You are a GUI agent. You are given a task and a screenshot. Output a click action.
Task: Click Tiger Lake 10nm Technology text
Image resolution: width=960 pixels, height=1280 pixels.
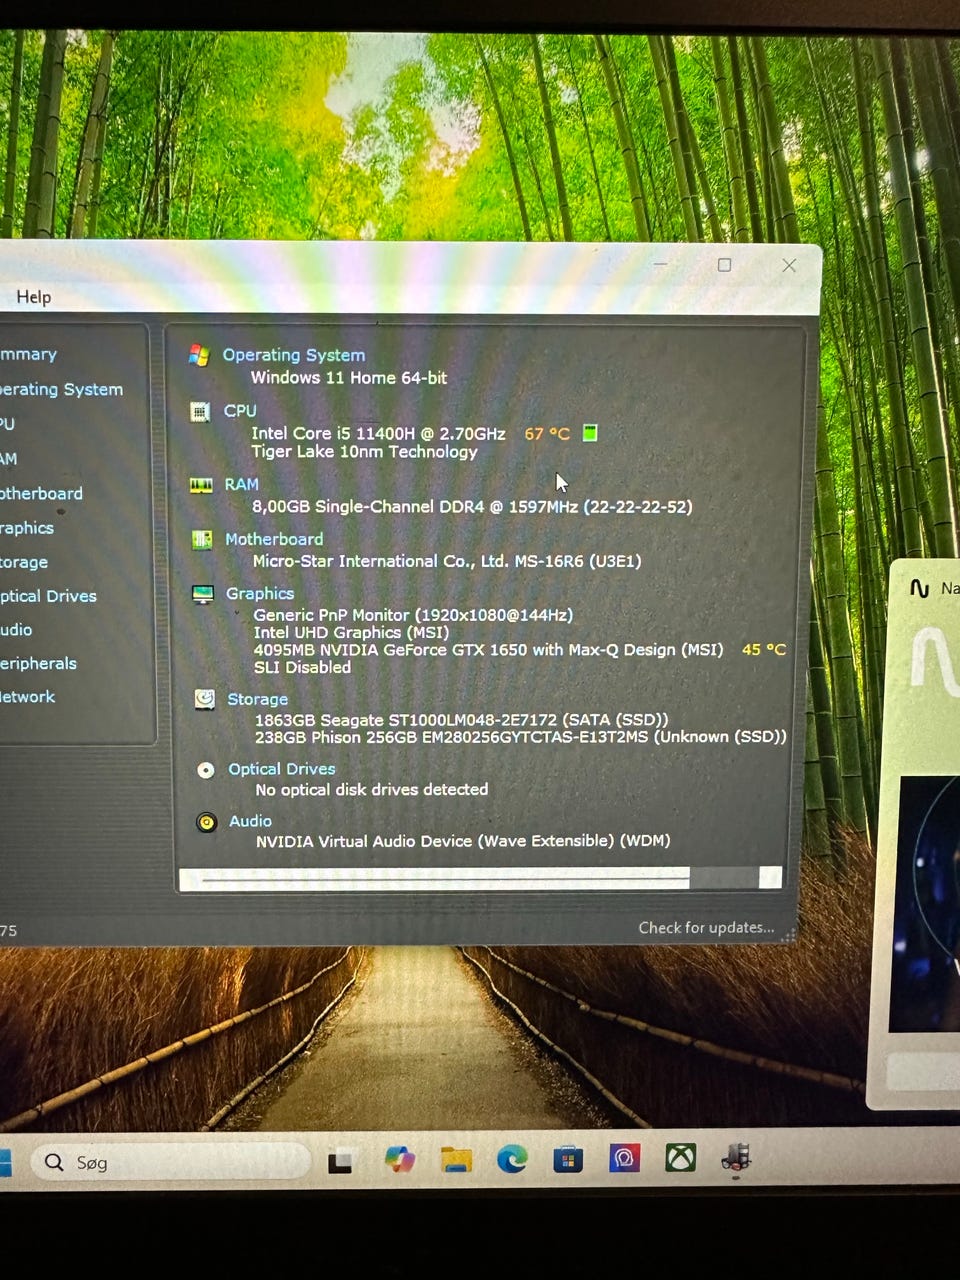[364, 452]
